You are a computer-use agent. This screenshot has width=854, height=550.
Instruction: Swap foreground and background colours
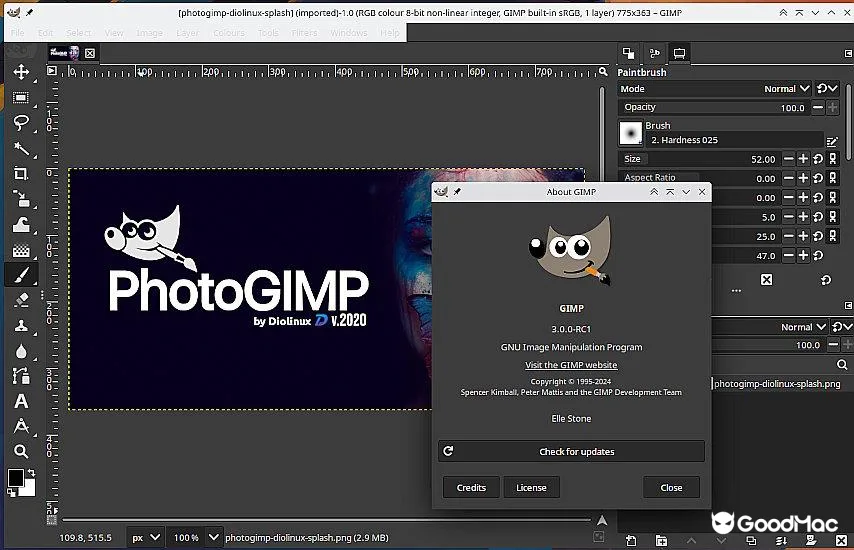(32, 472)
